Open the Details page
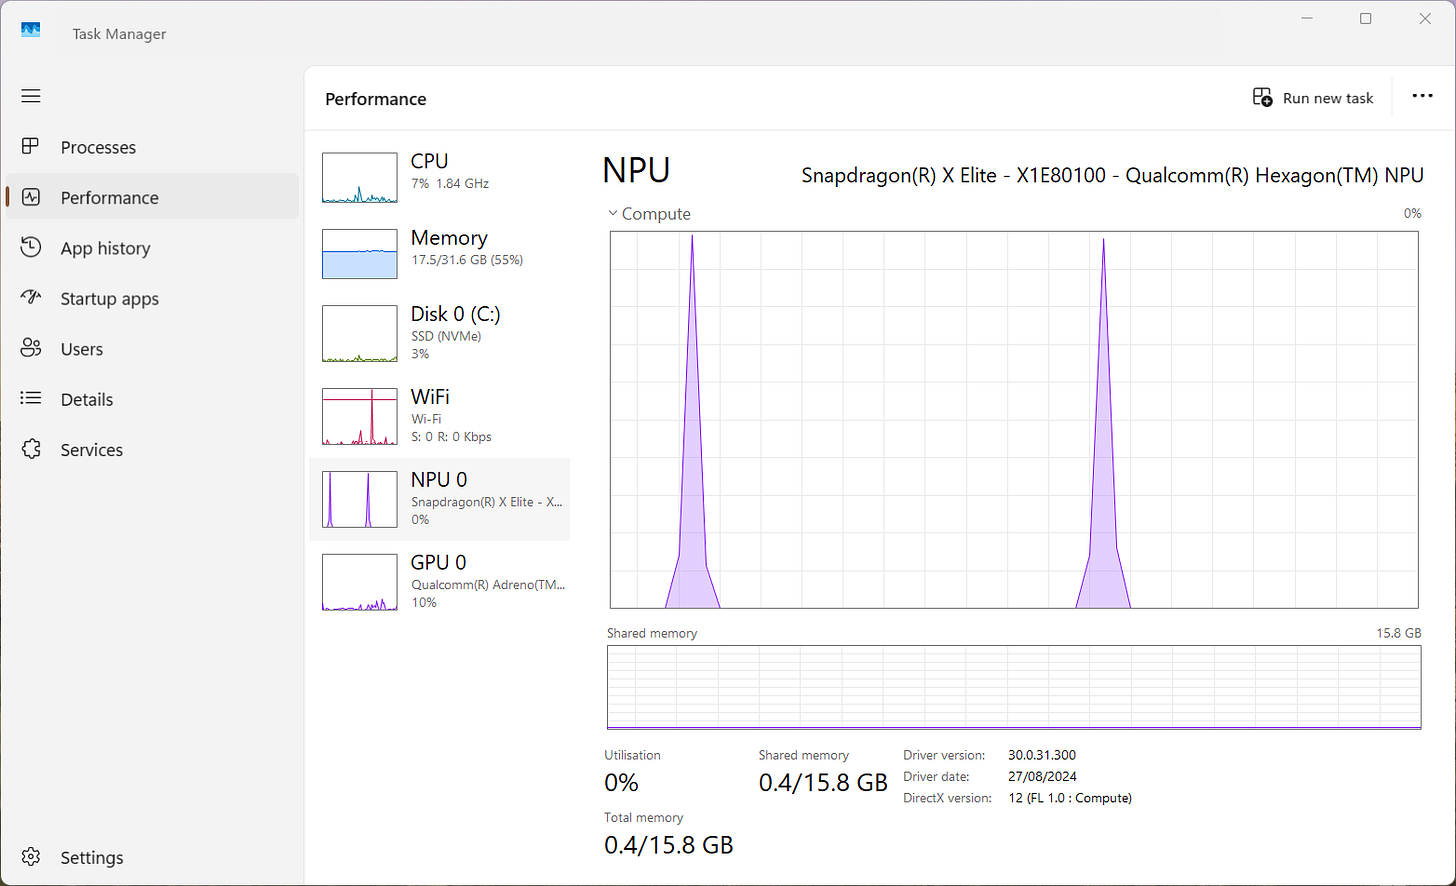 point(152,399)
